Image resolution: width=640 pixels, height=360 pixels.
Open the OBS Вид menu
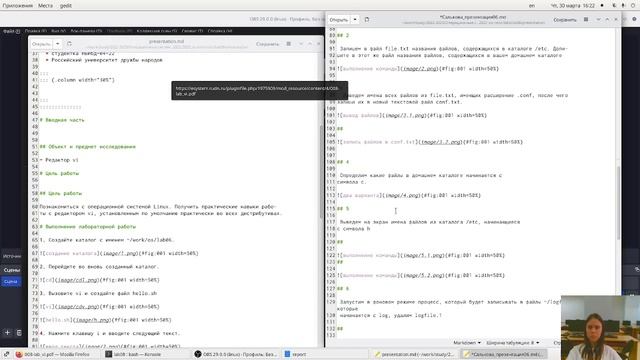click(x=58, y=31)
